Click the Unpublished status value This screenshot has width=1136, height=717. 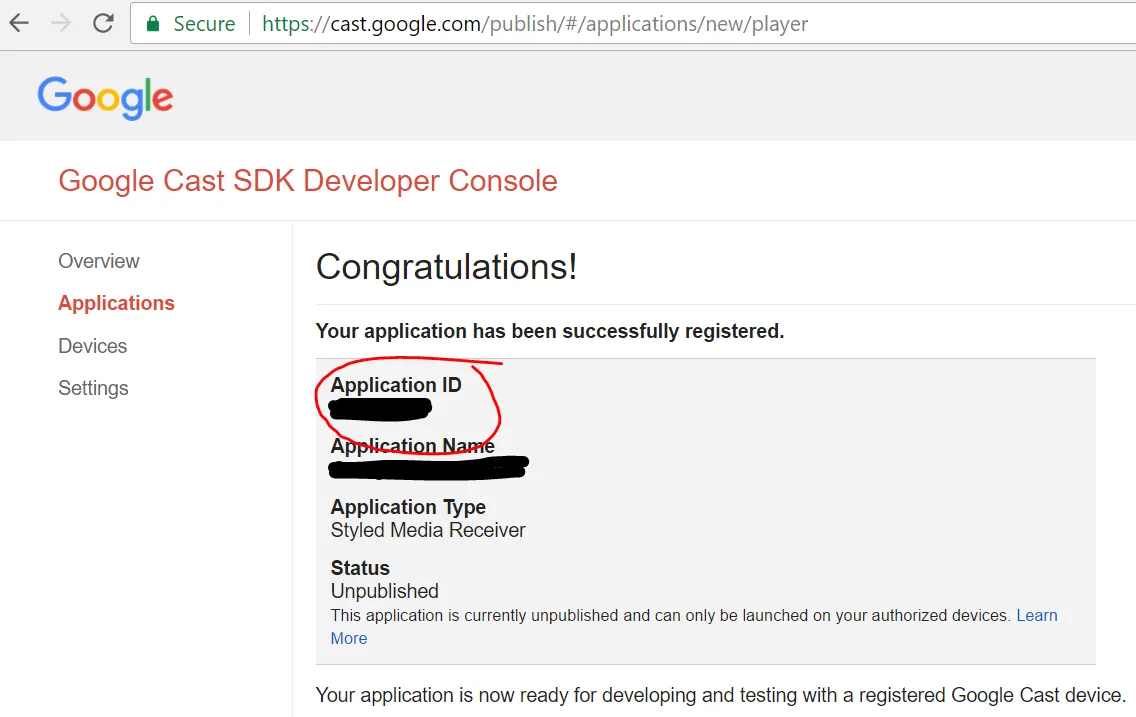click(385, 591)
